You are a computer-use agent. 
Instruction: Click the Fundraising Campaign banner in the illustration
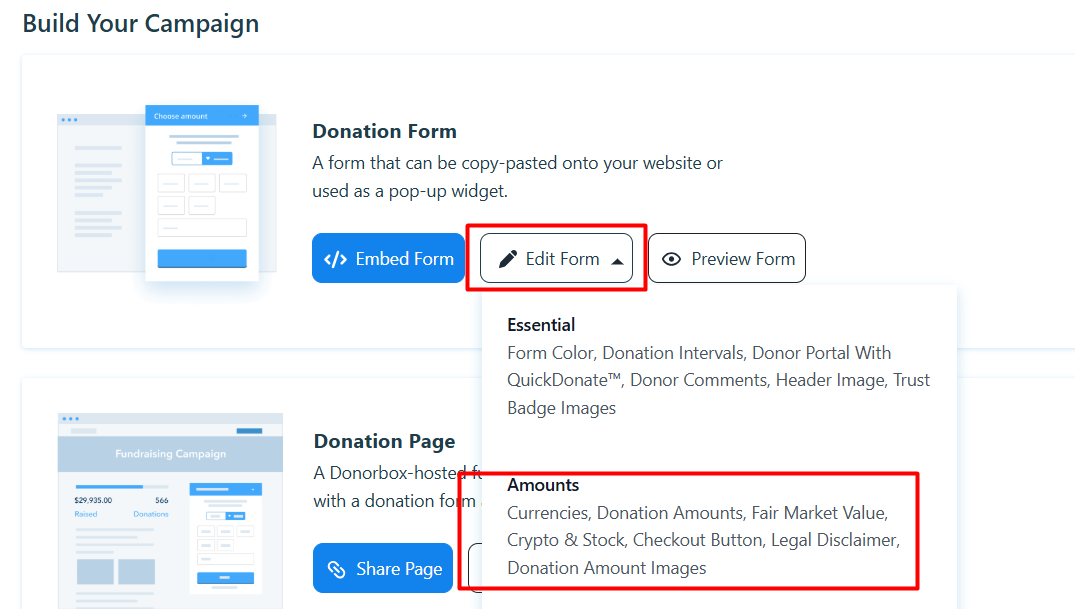tap(170, 454)
